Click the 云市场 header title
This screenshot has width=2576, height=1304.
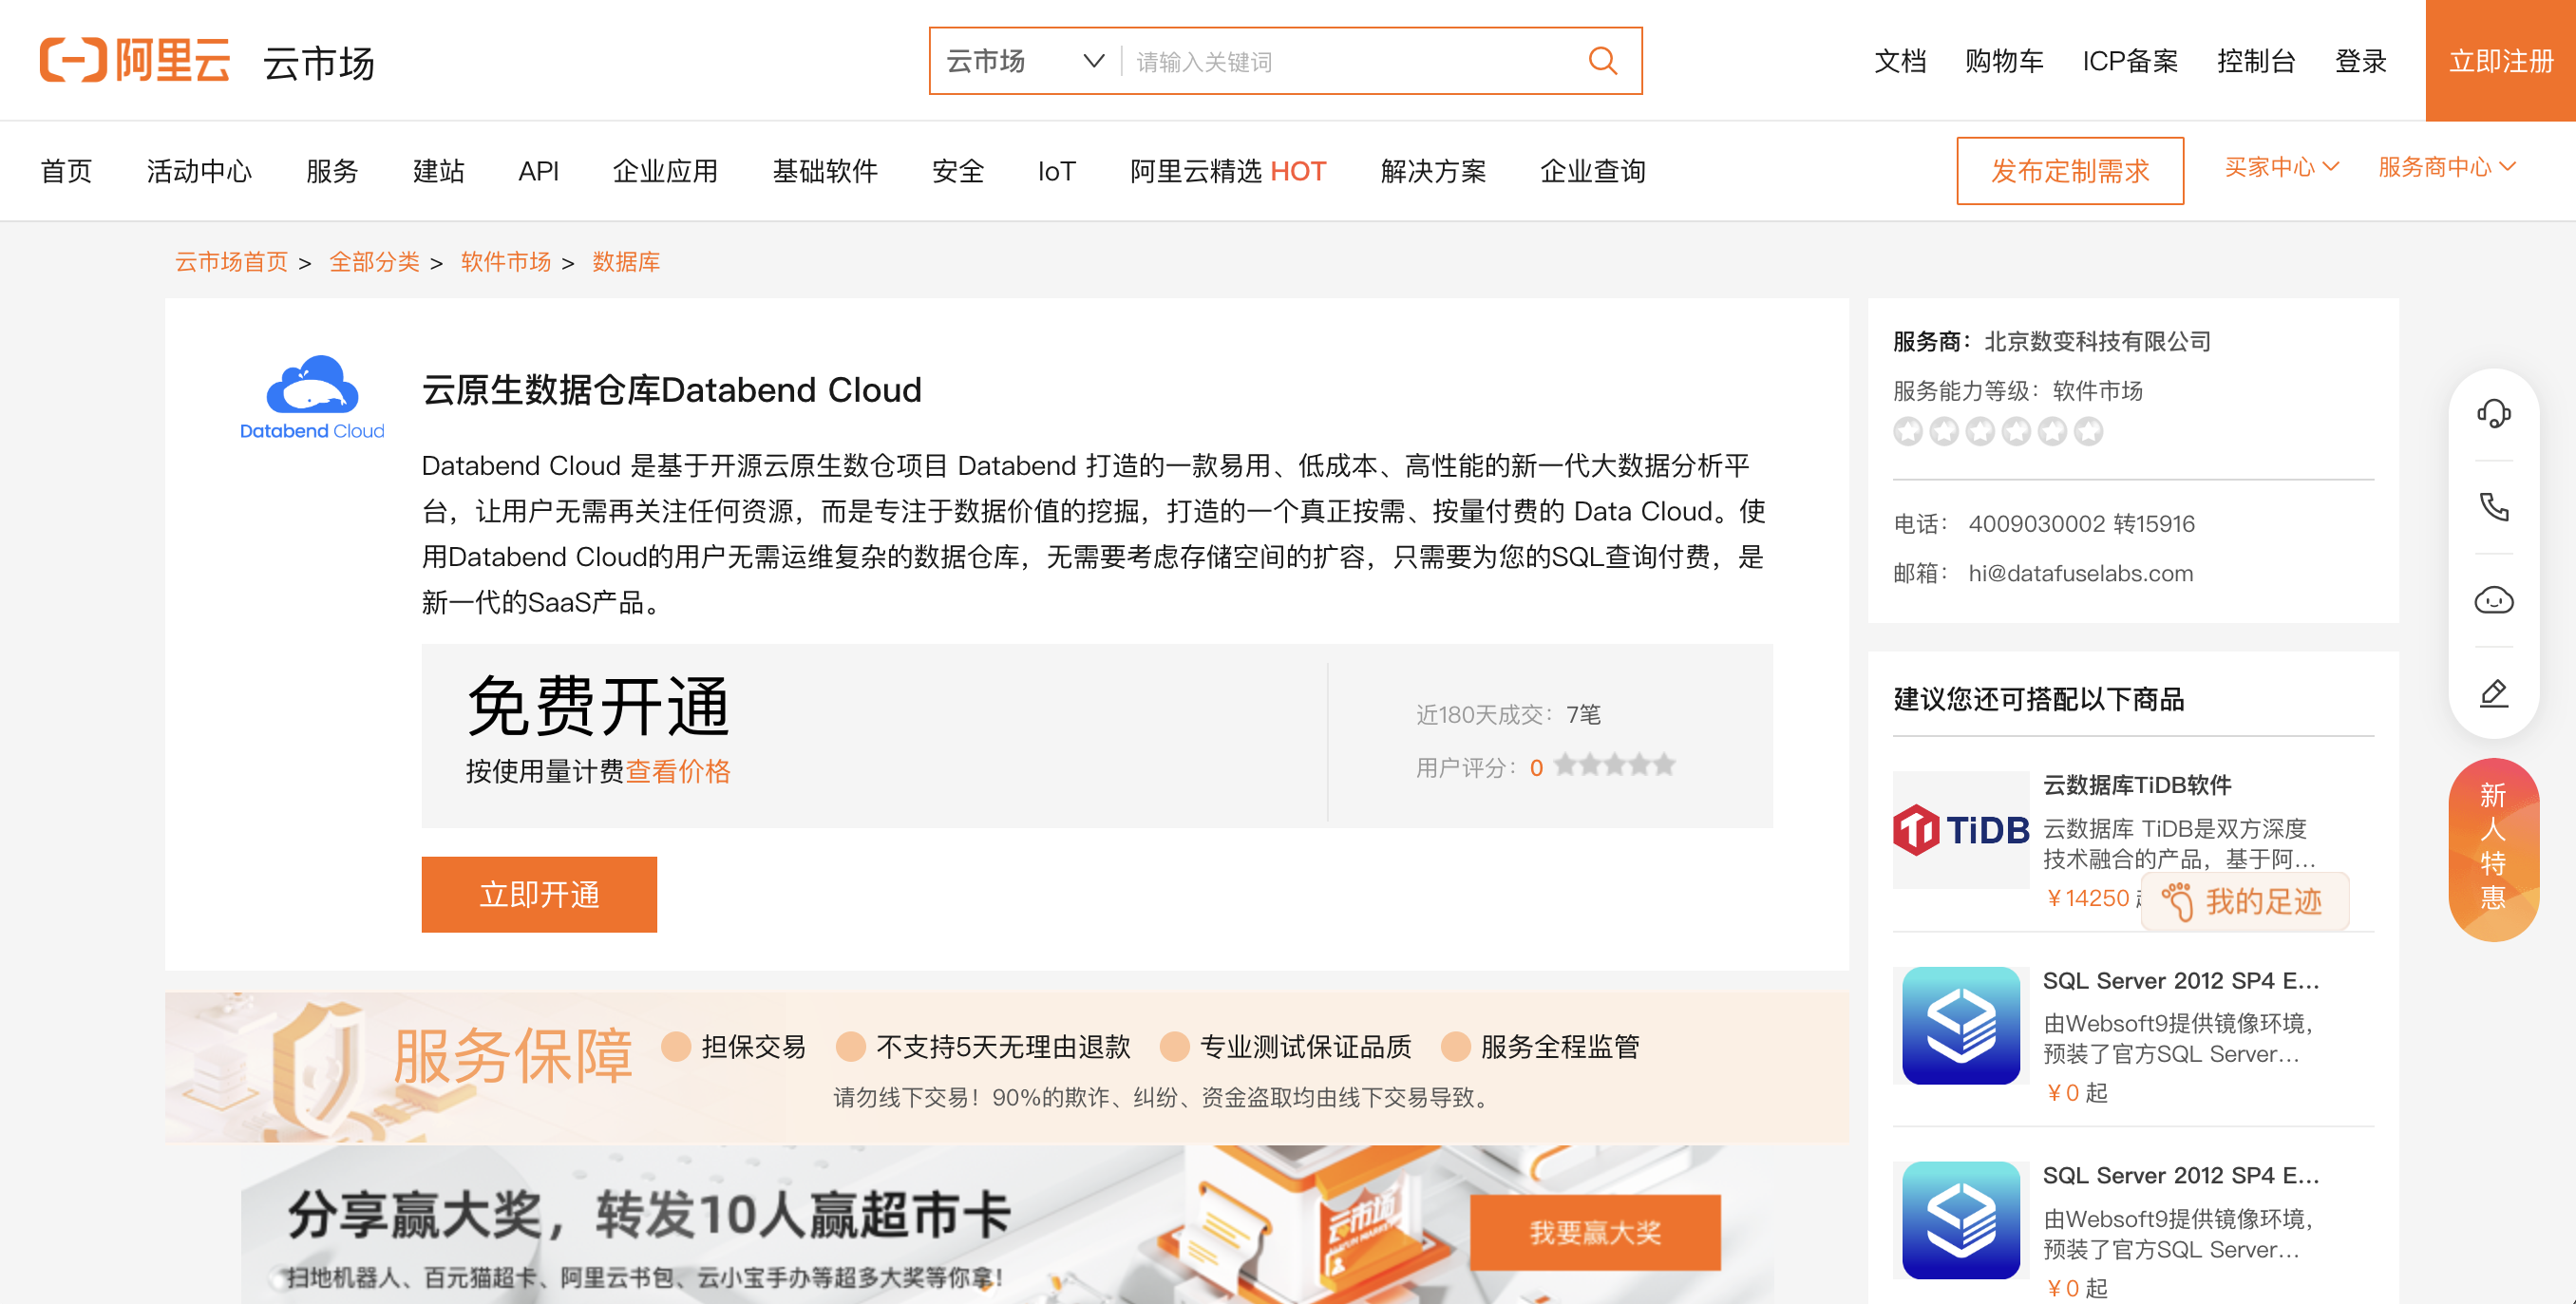click(x=318, y=63)
